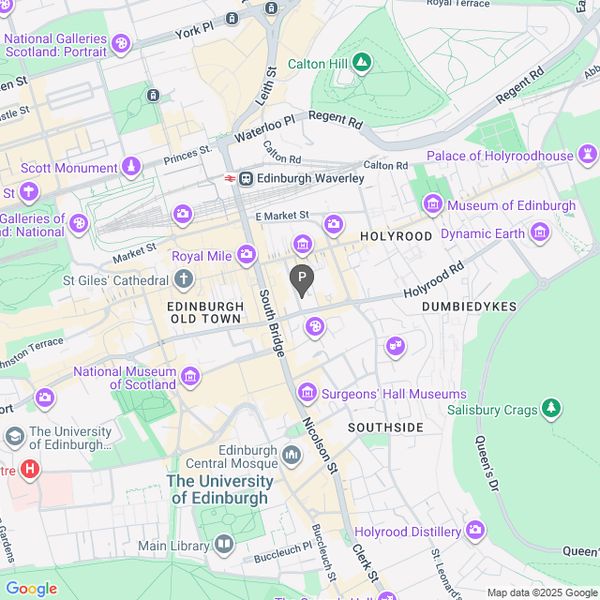
Task: Click The University of Edinburgh graduation cap icon
Action: coord(15,437)
